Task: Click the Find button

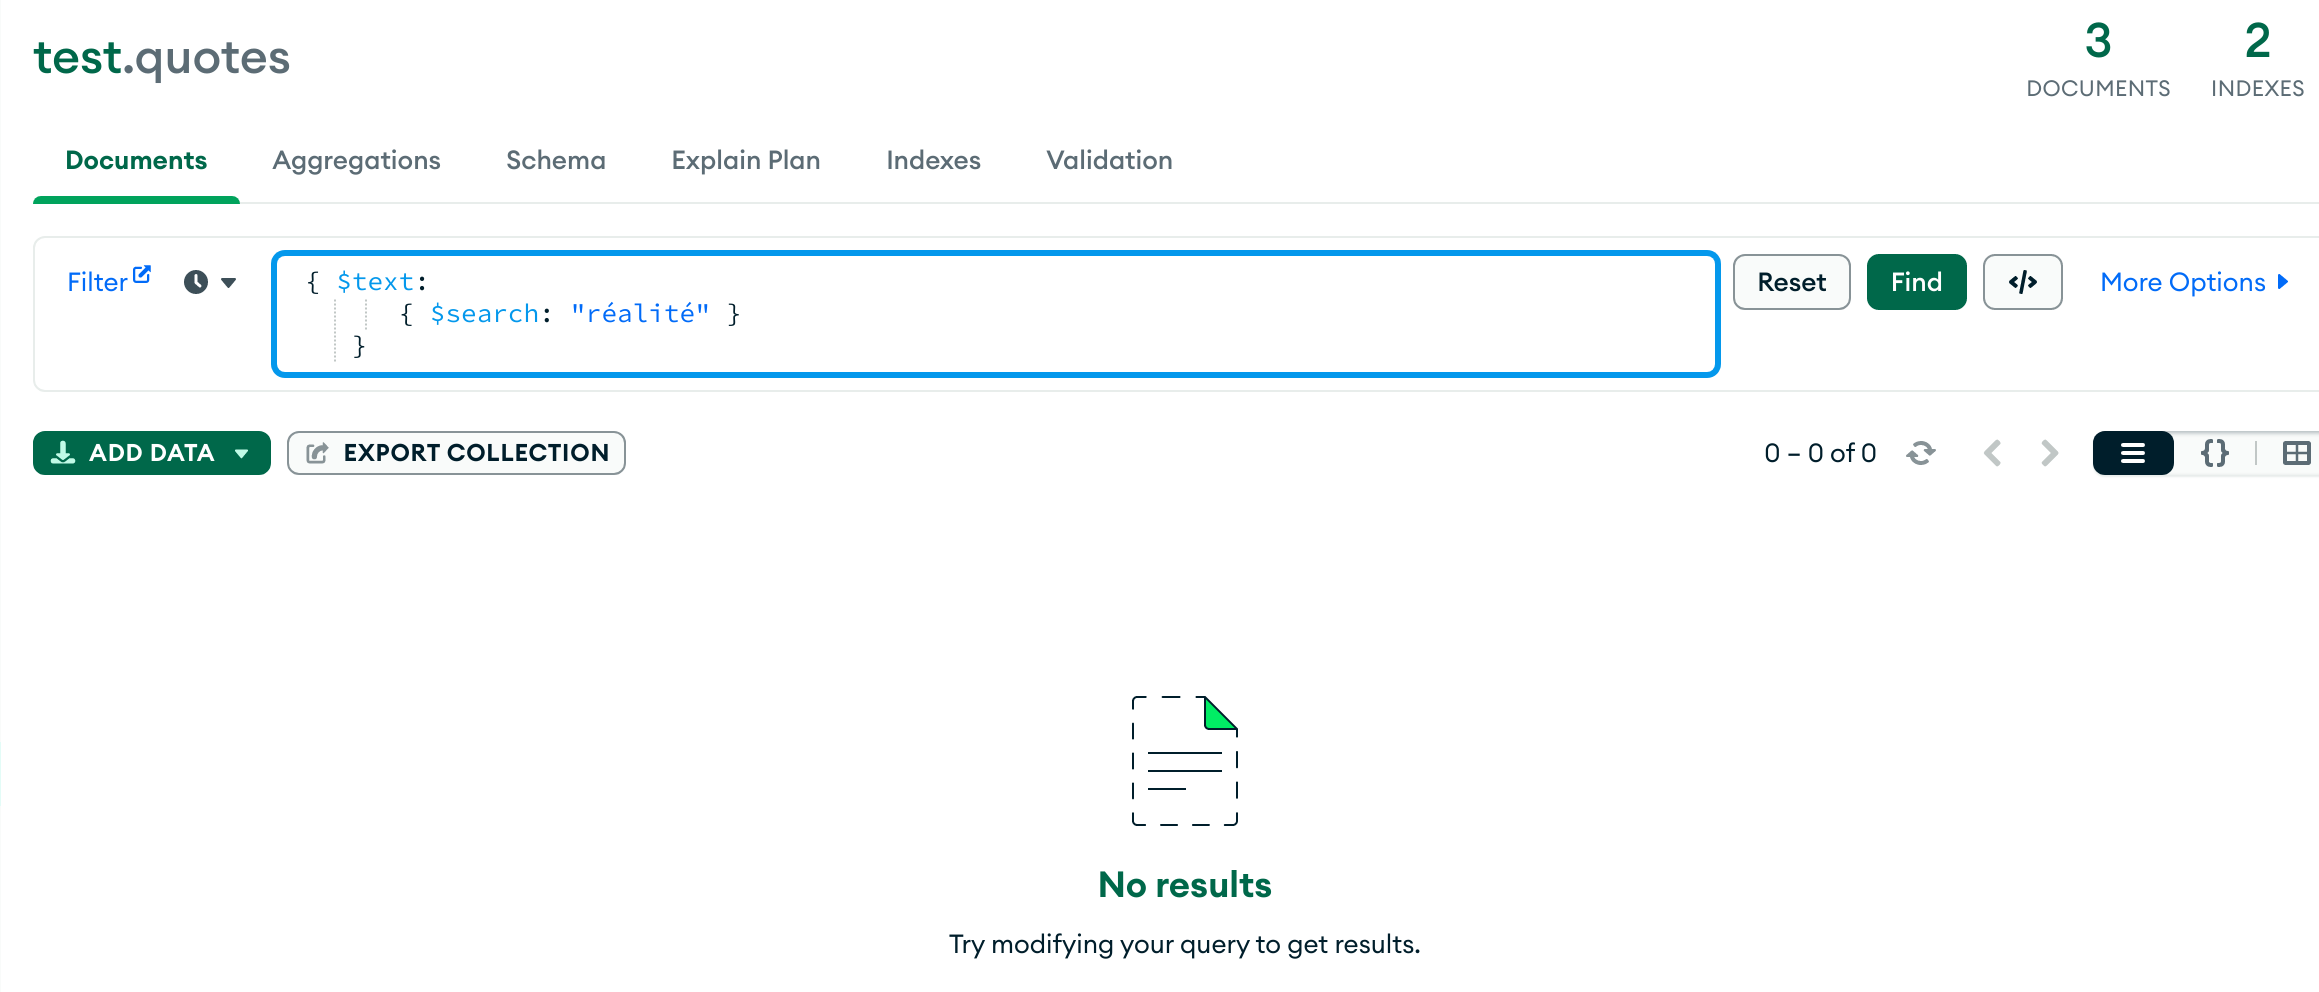Action: click(x=1916, y=281)
